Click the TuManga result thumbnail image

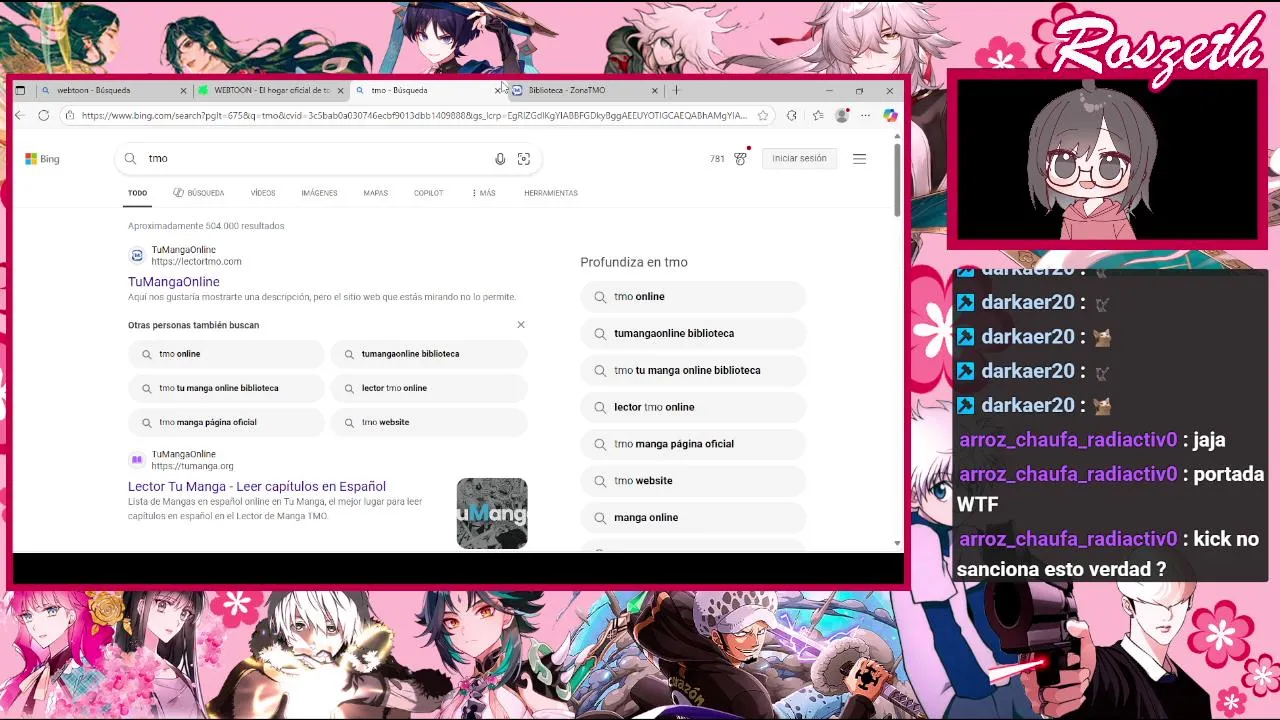click(x=492, y=513)
